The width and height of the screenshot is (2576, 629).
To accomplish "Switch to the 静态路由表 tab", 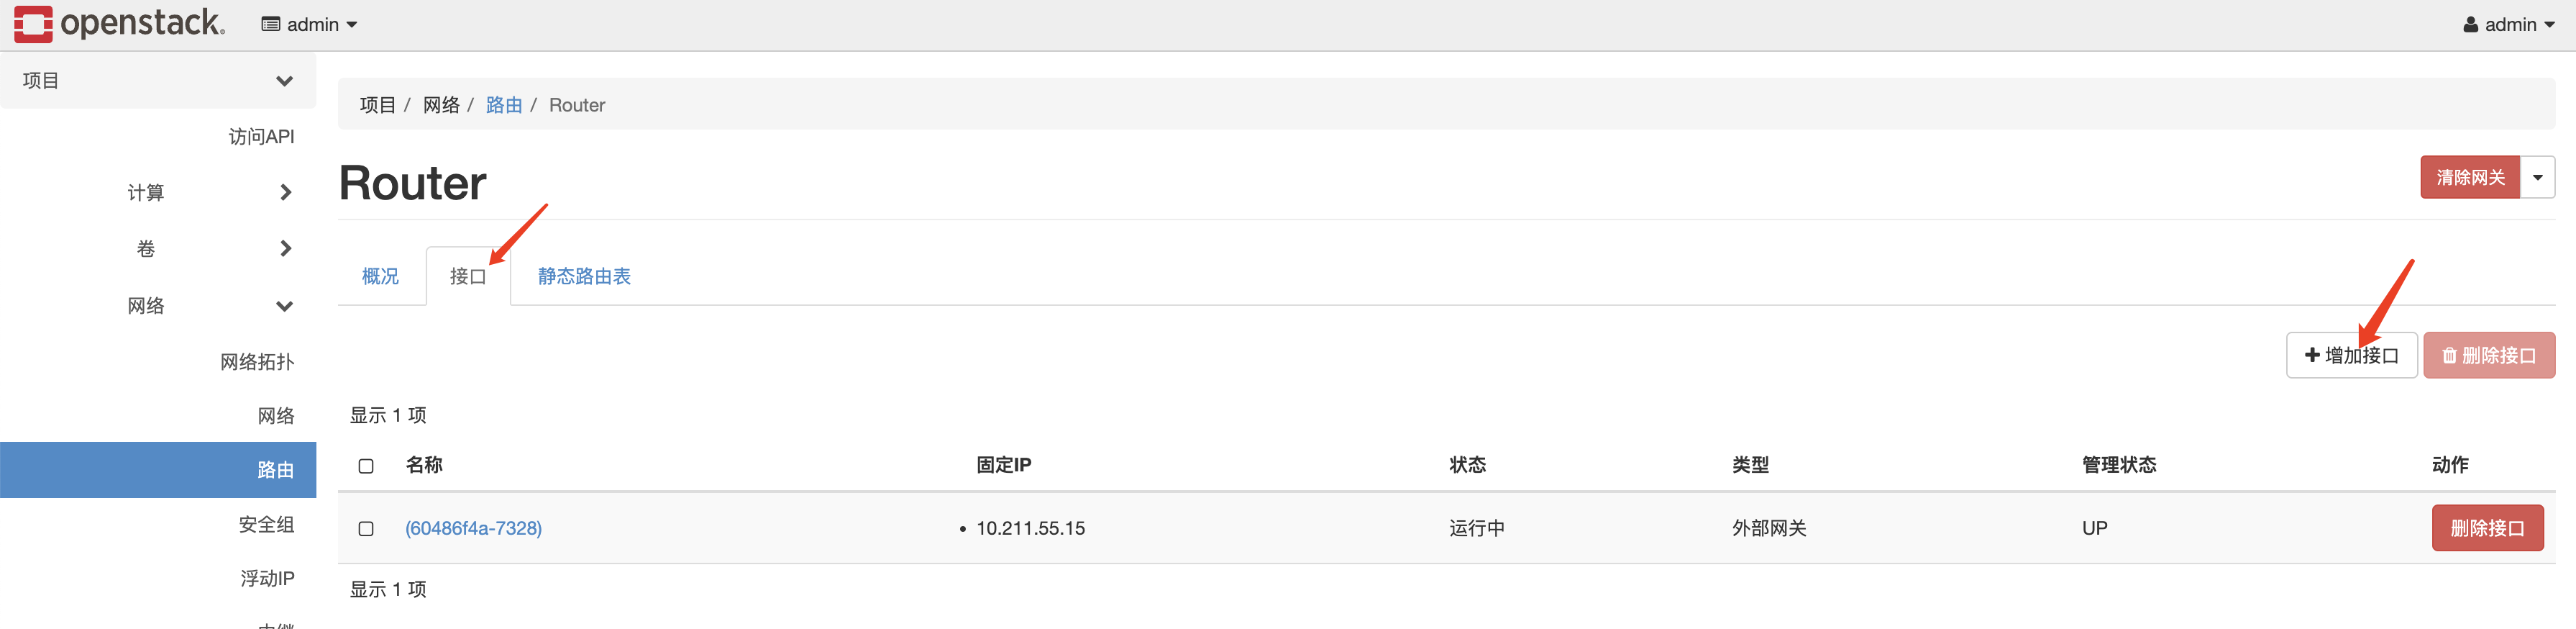I will pos(584,276).
